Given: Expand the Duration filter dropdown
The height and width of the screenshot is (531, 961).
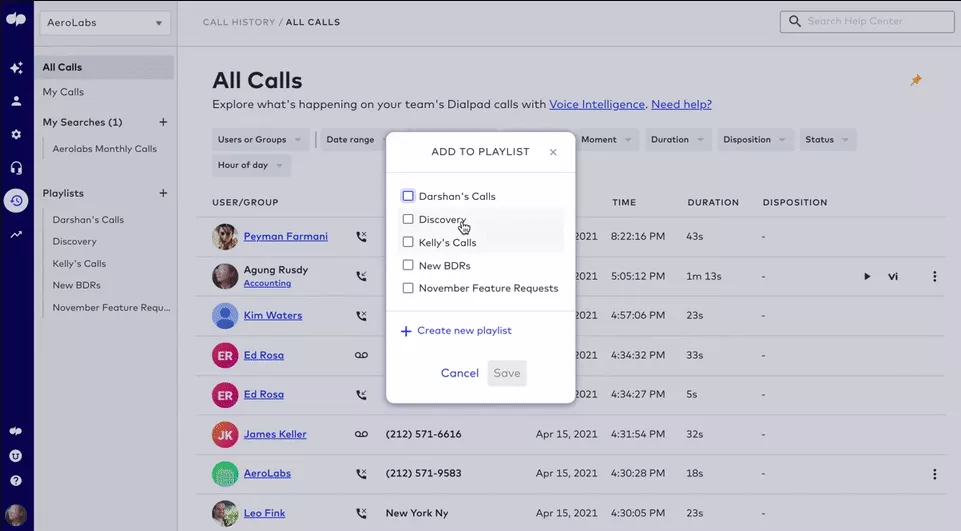Looking at the screenshot, I should tap(677, 140).
